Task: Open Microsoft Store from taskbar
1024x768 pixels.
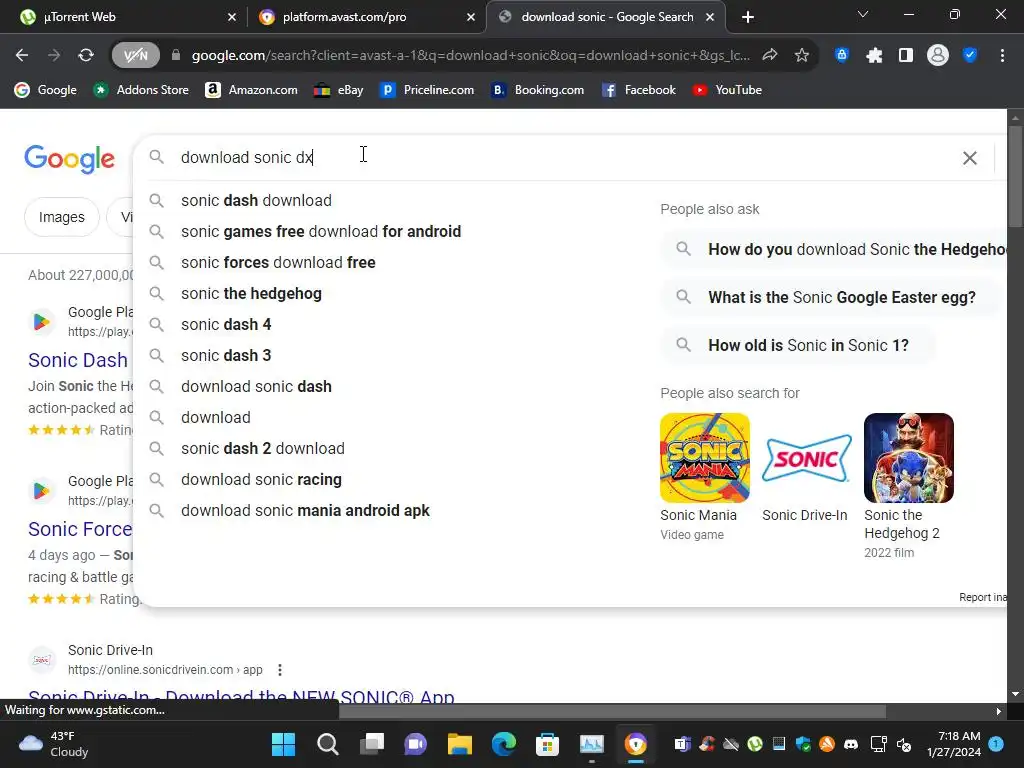Action: pos(547,744)
